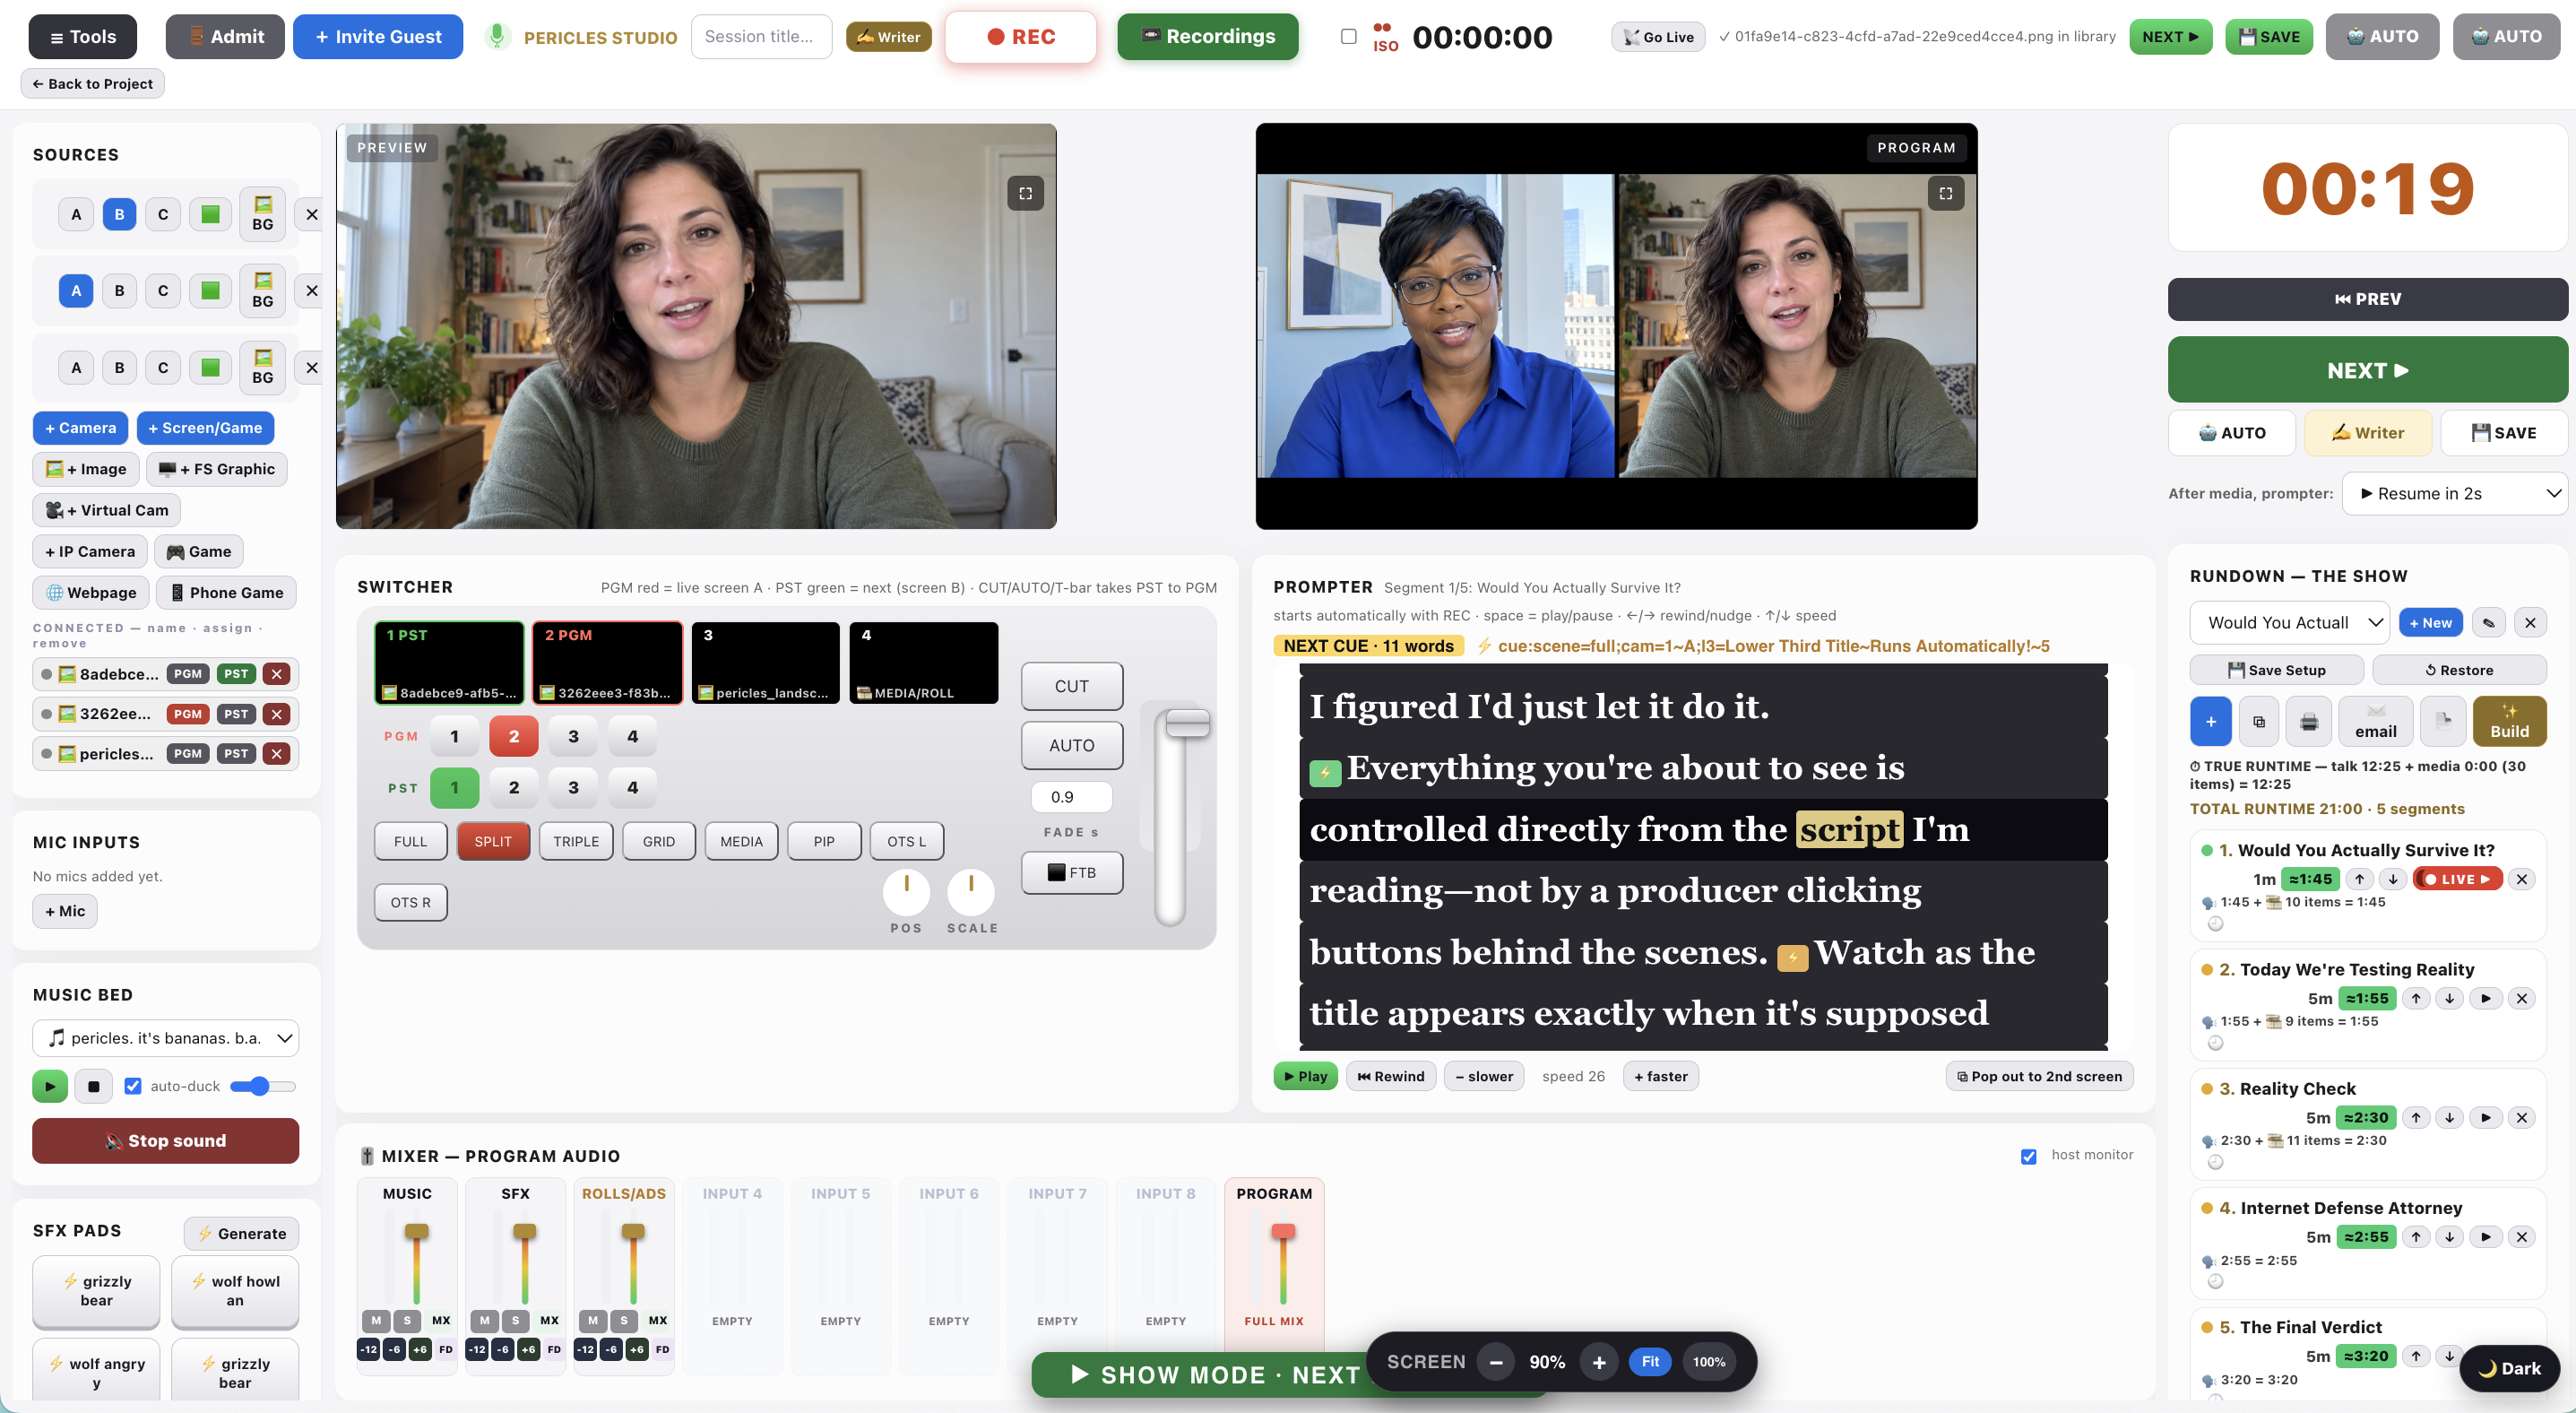The height and width of the screenshot is (1413, 2576).
Task: Click the pencil icon to rename the rundown
Action: (x=2489, y=622)
